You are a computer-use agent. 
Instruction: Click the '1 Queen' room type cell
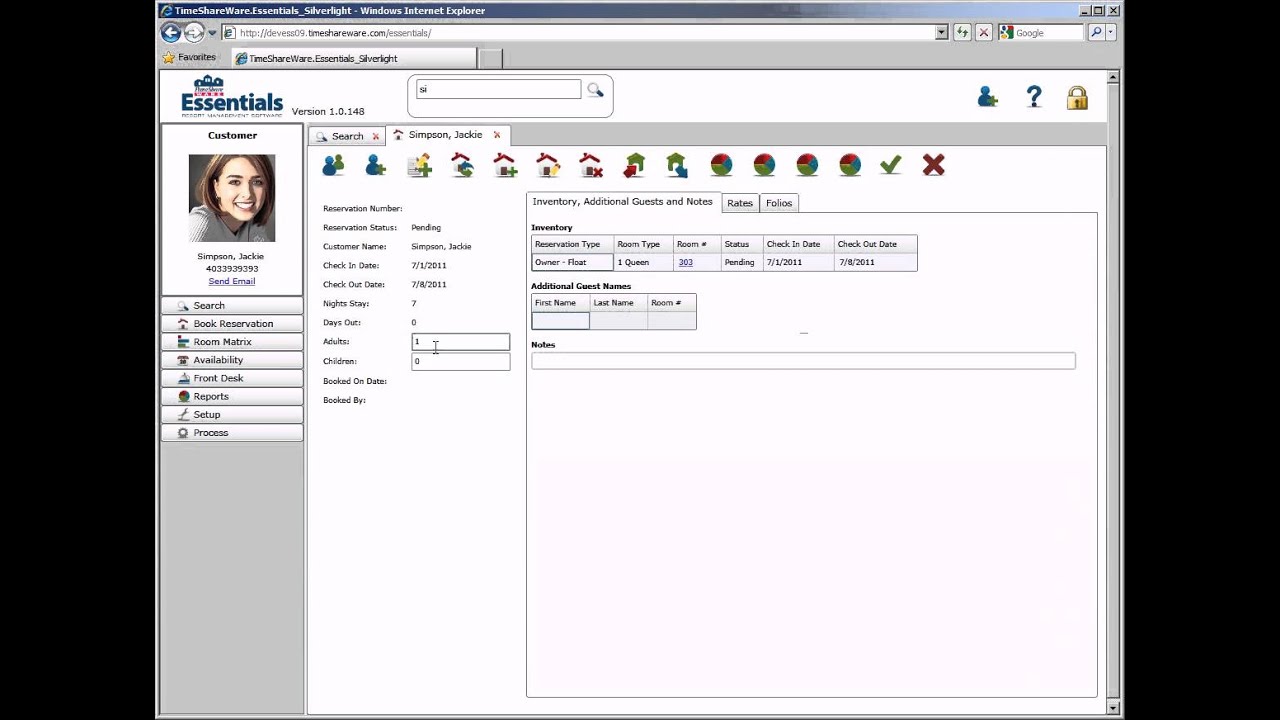[643, 262]
